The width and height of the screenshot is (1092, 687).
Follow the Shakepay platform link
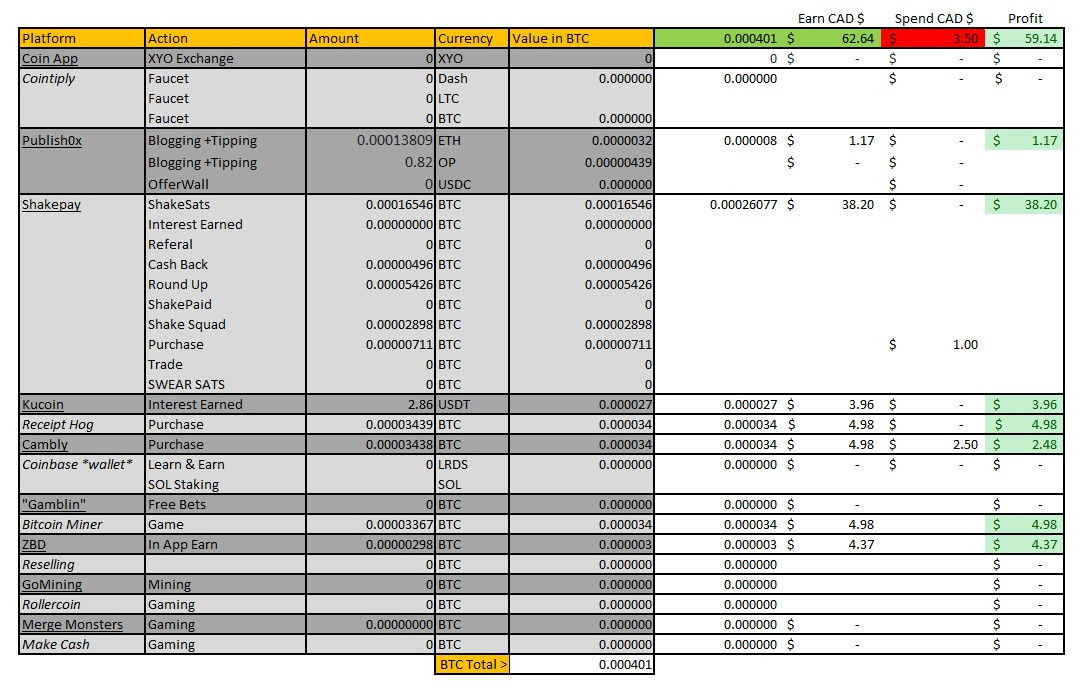point(52,204)
